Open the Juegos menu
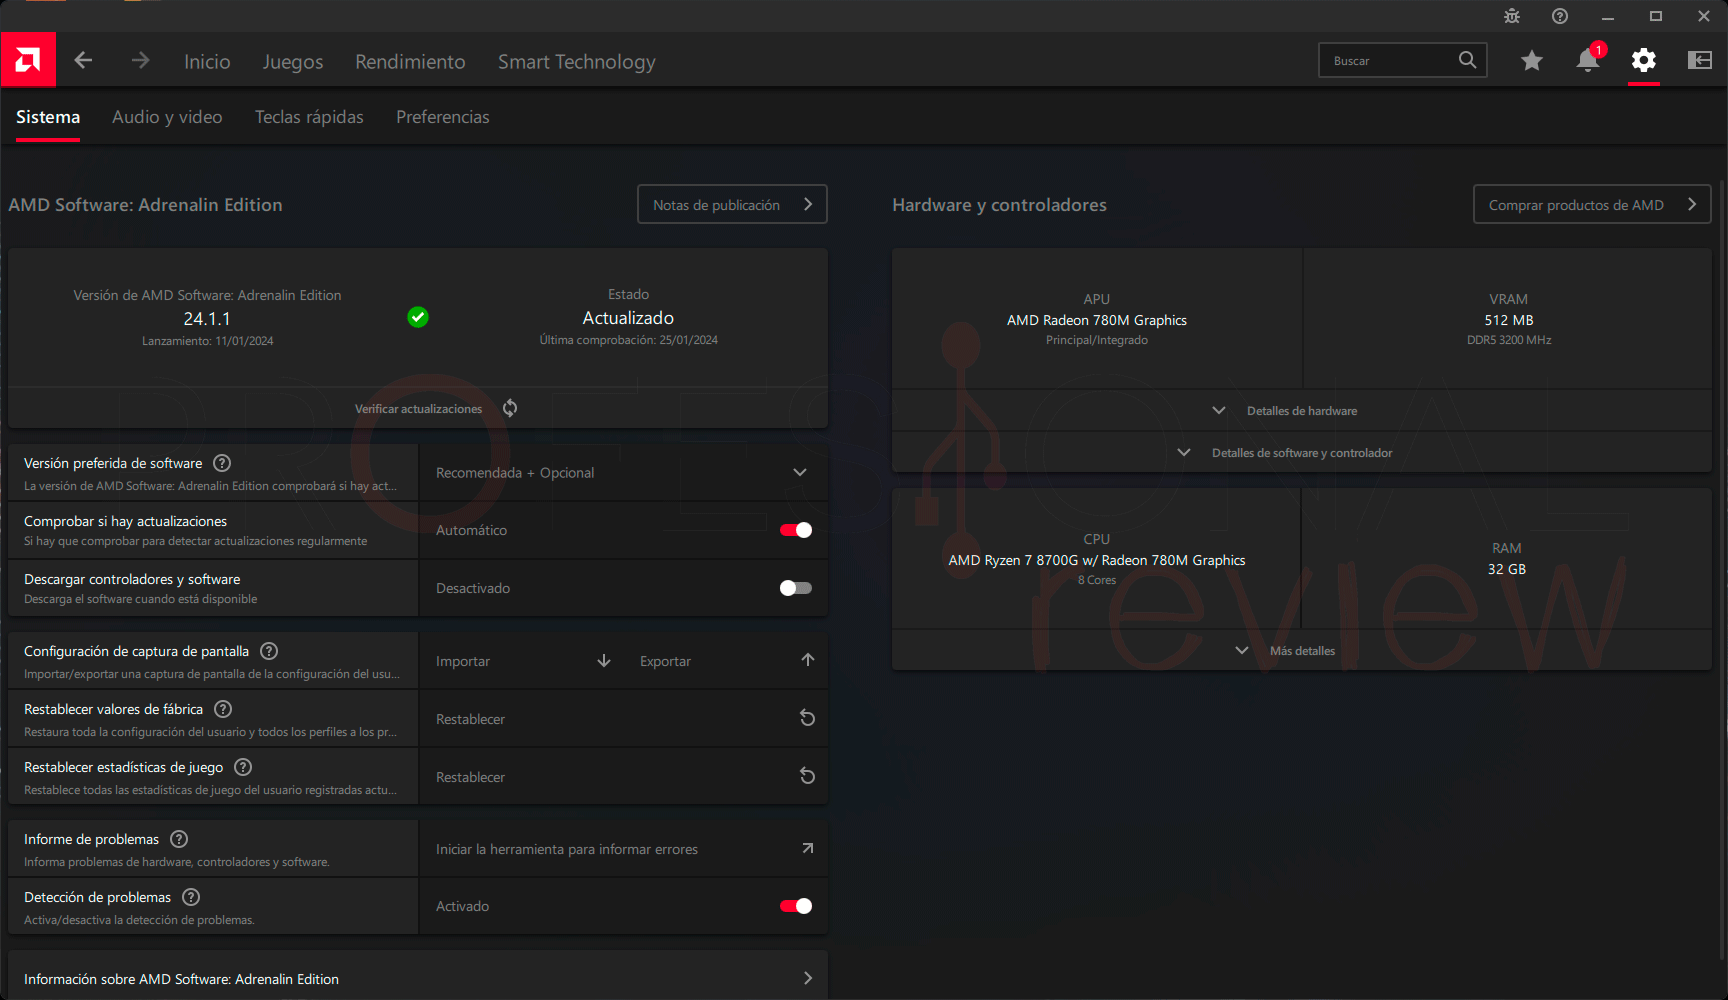The width and height of the screenshot is (1728, 1000). [293, 62]
